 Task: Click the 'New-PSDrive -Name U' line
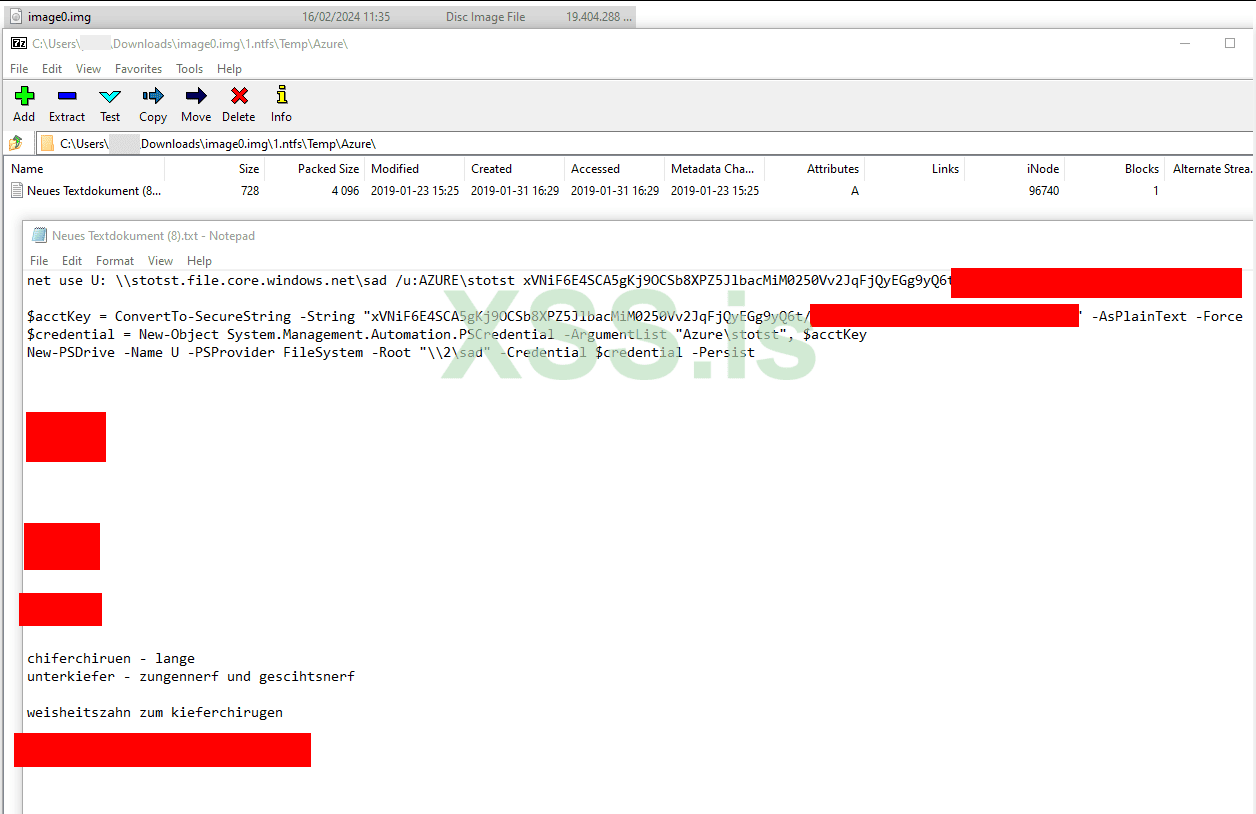(391, 352)
